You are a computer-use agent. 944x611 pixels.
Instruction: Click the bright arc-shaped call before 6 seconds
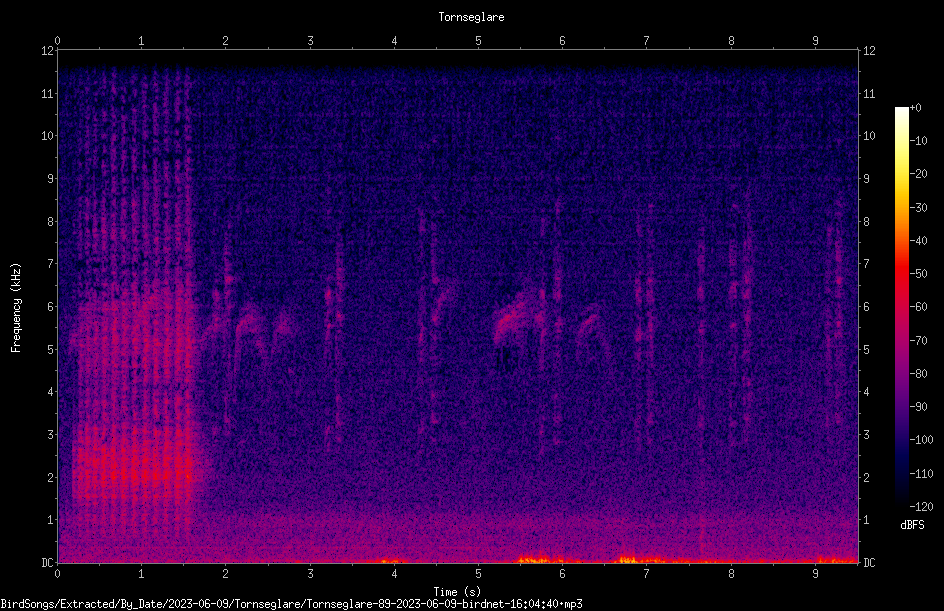click(516, 318)
